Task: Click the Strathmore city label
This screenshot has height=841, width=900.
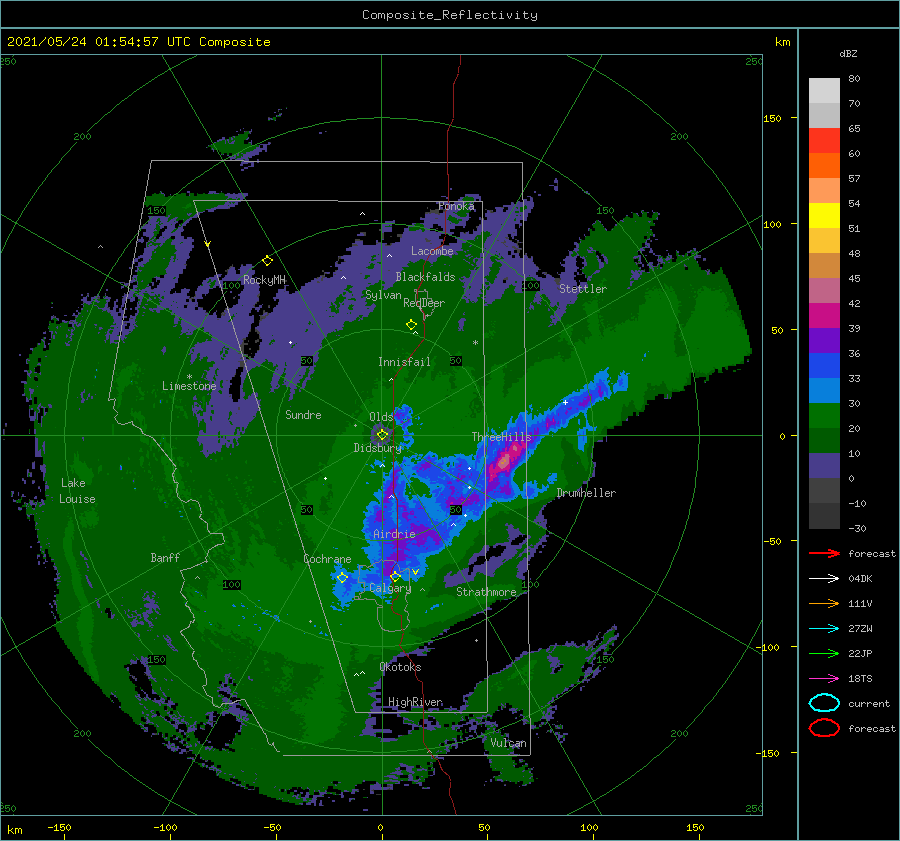Action: click(x=486, y=592)
